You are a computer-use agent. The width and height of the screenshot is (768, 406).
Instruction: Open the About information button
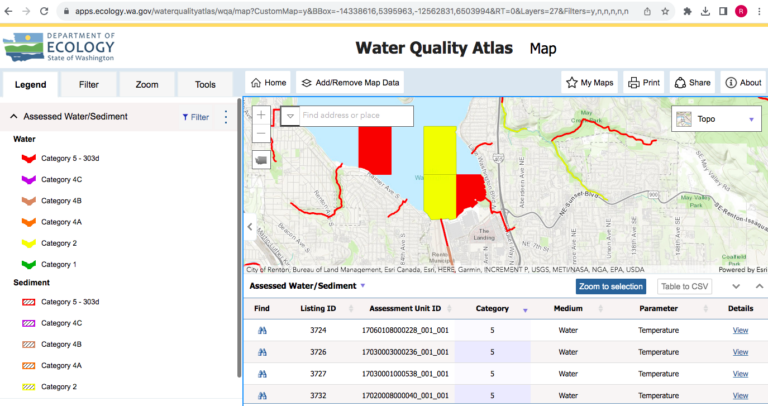(x=743, y=83)
